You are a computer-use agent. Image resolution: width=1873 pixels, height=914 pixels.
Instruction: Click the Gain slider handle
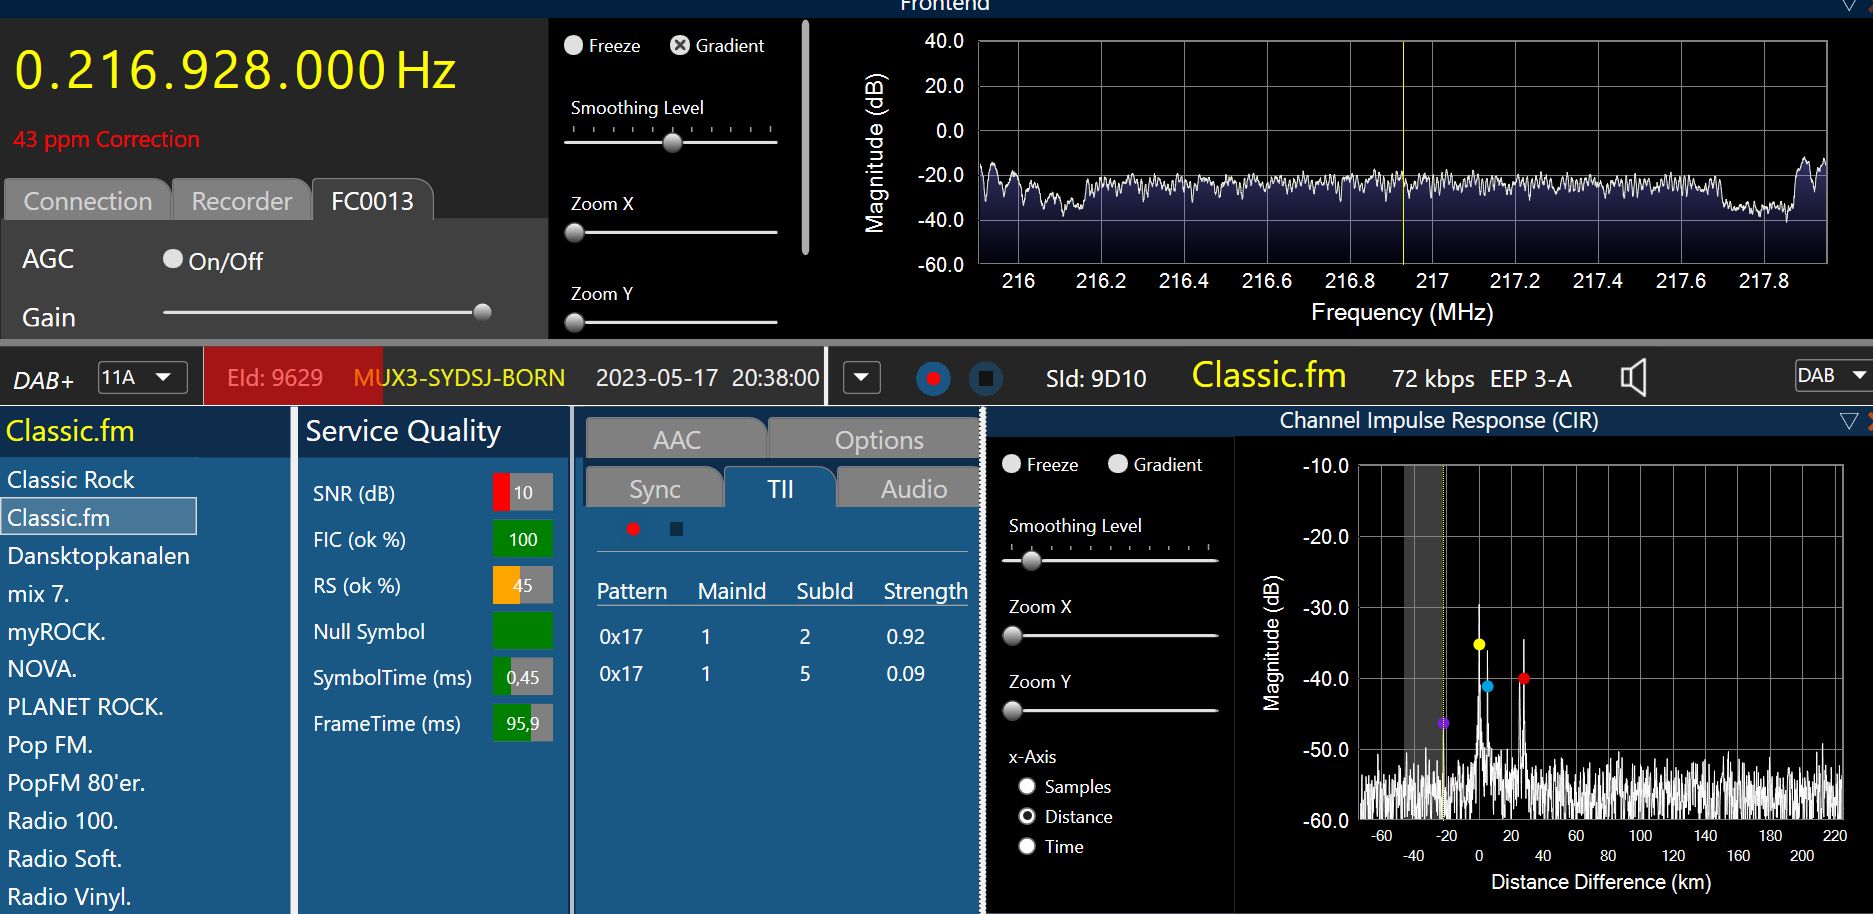(482, 312)
